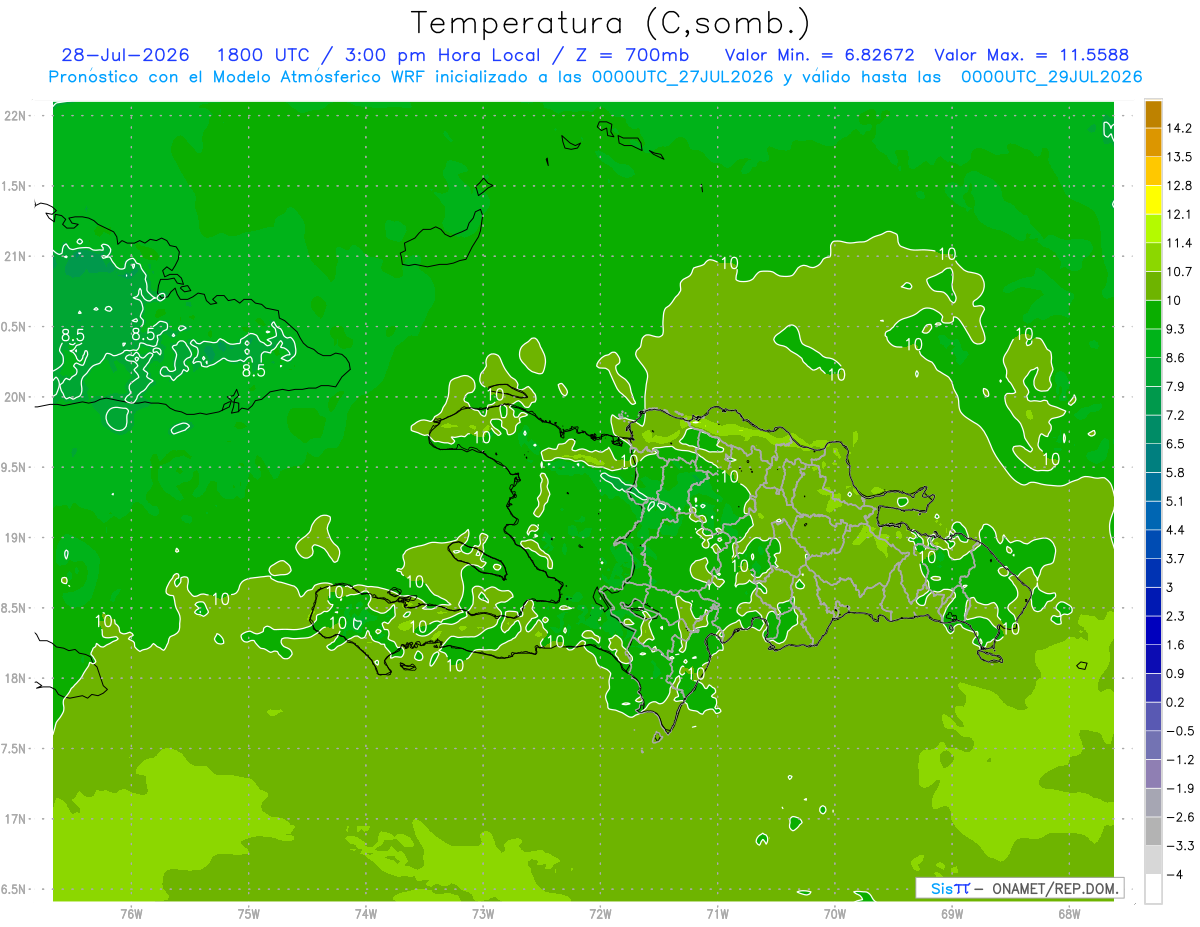Click the '1800 UTC' time label
Image resolution: width=1200 pixels, height=927 pixels.
pos(261,55)
